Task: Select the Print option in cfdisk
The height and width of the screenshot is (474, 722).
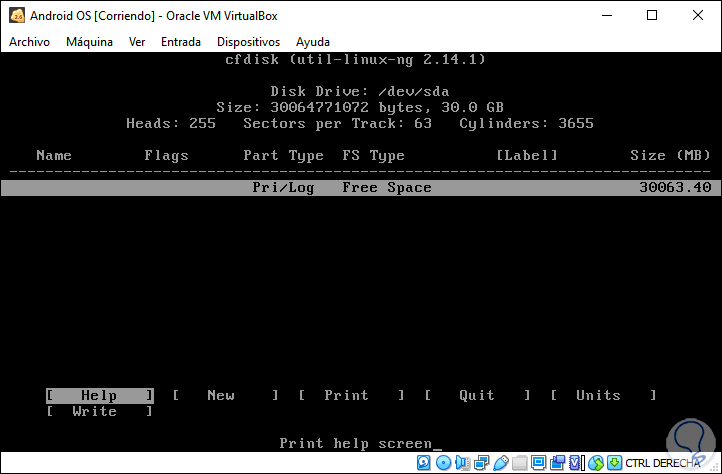Action: pos(351,395)
